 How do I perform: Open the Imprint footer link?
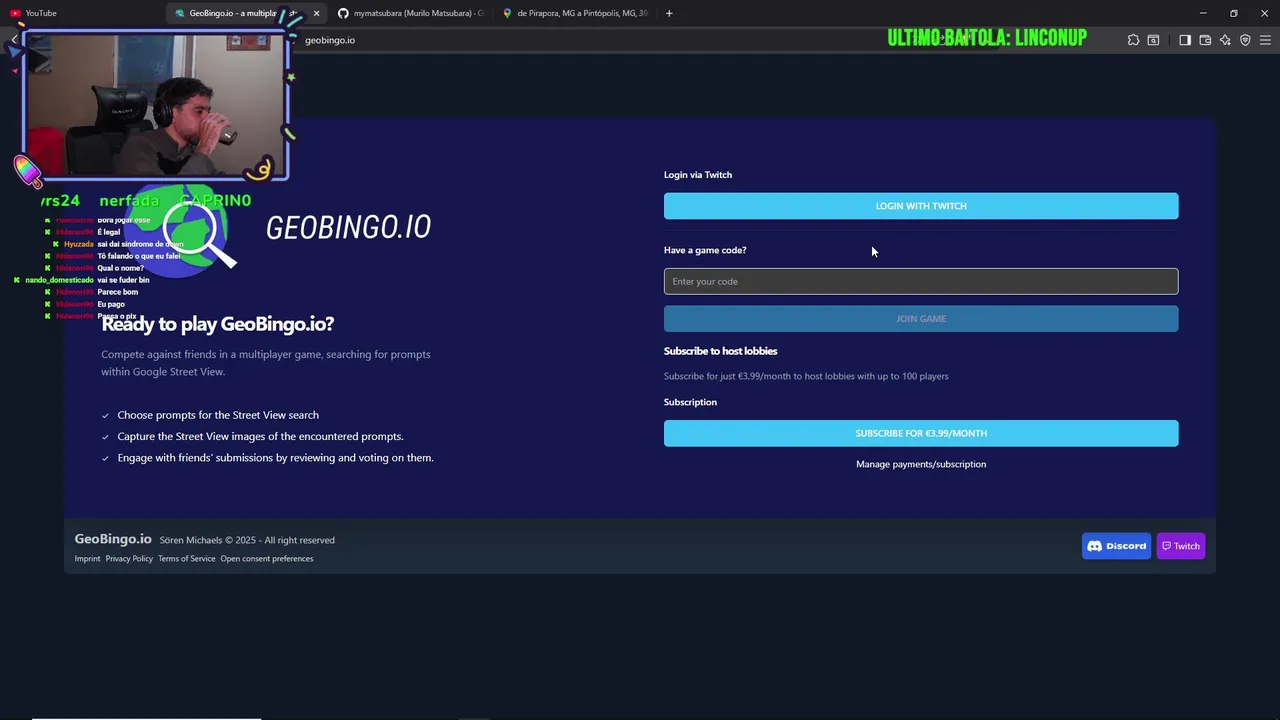click(87, 559)
